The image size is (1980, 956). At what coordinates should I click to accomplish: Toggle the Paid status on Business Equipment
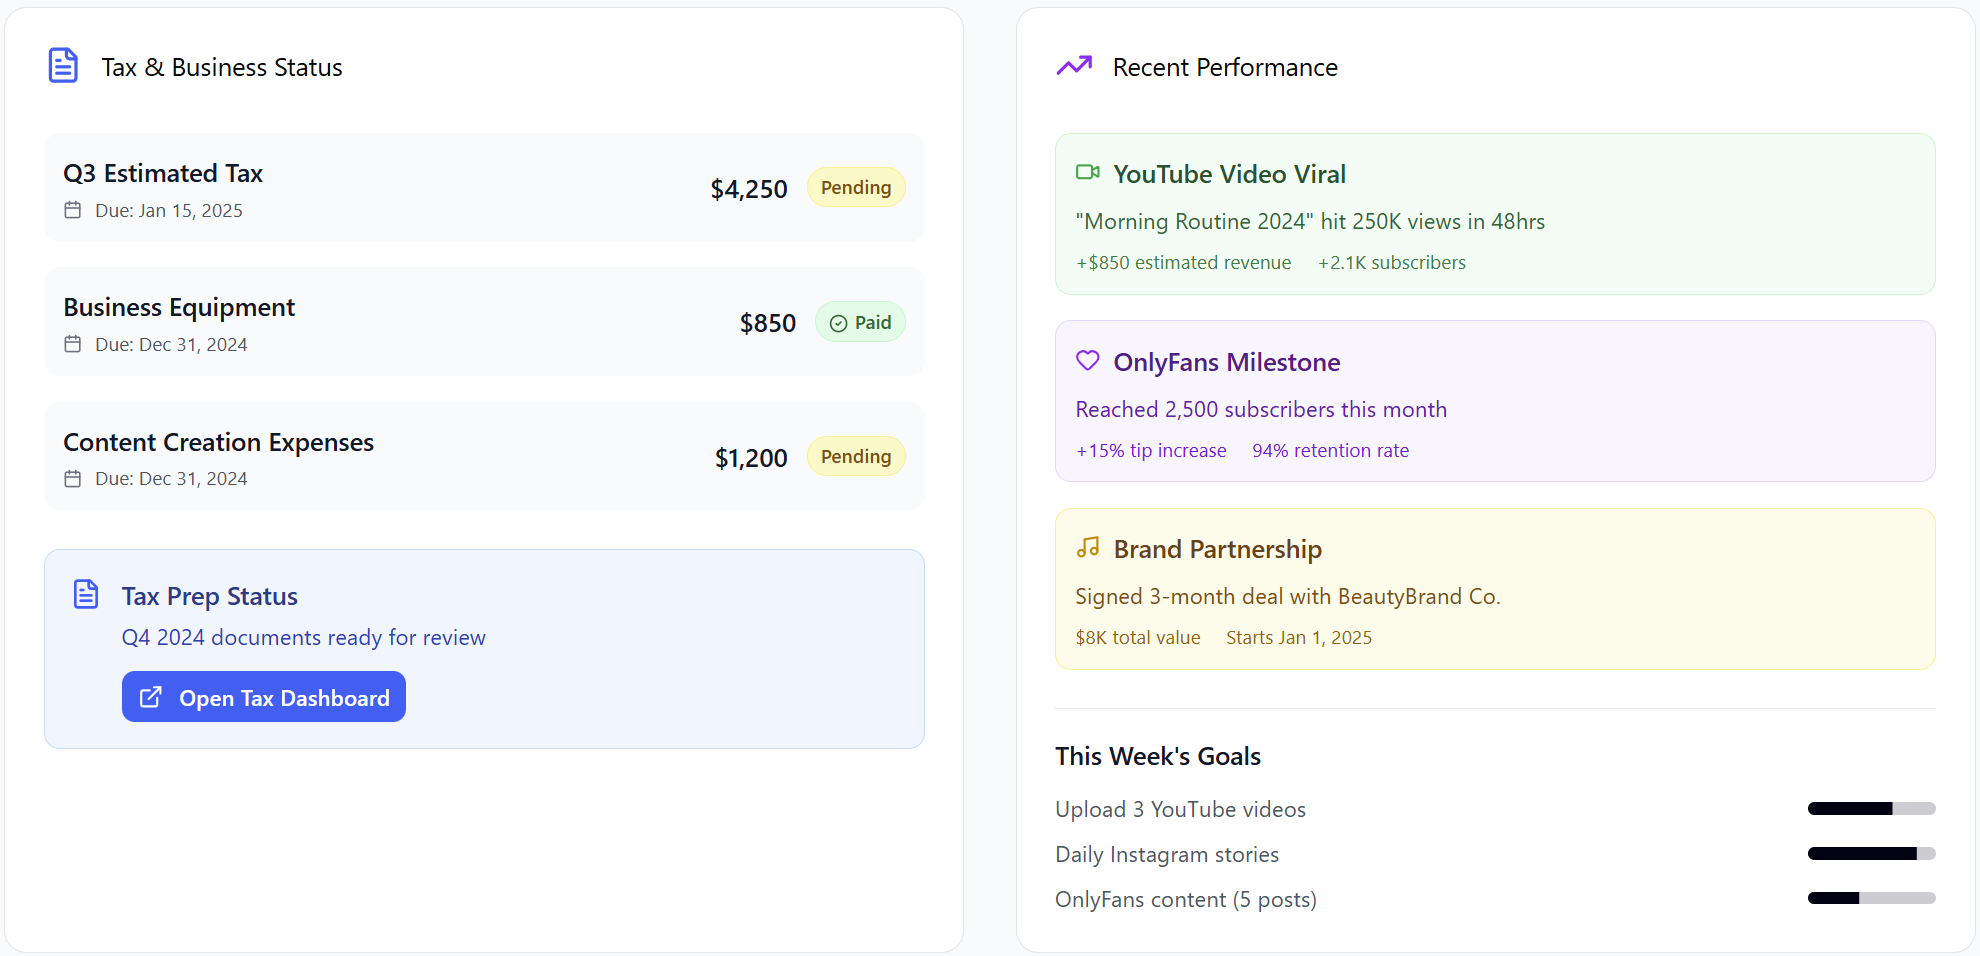(x=860, y=322)
